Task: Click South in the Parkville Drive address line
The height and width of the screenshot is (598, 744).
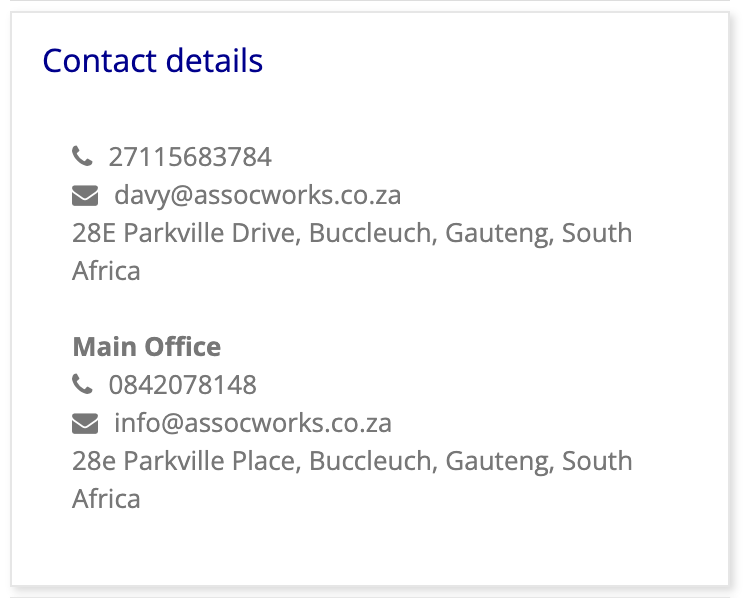Action: (597, 233)
